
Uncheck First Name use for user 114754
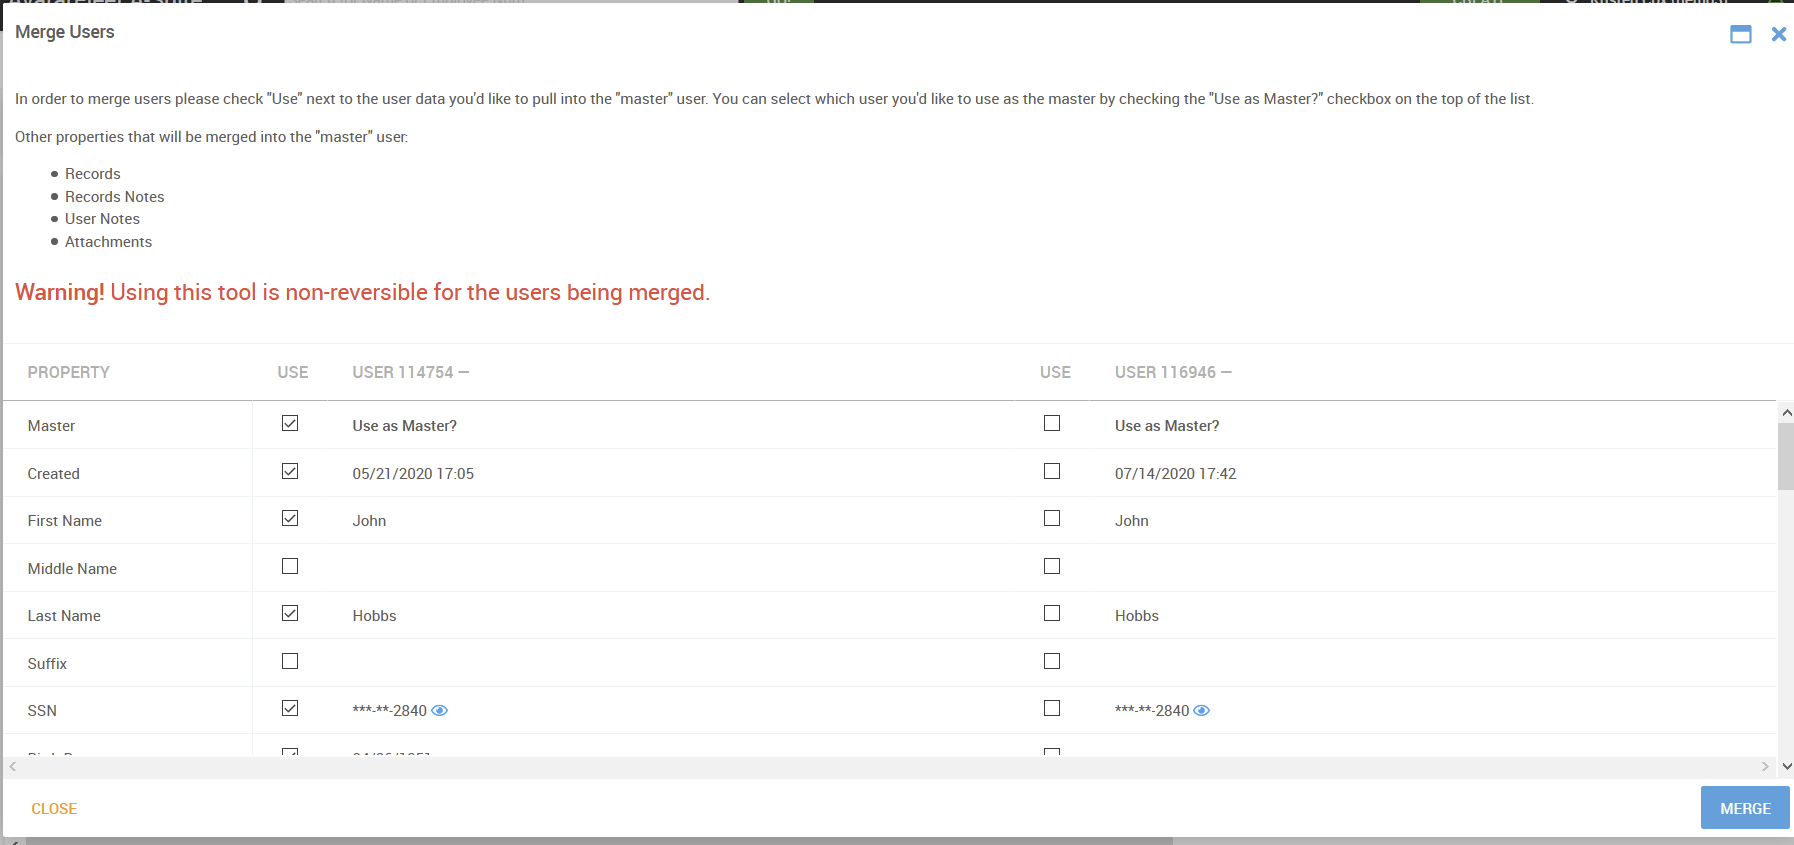pos(290,519)
